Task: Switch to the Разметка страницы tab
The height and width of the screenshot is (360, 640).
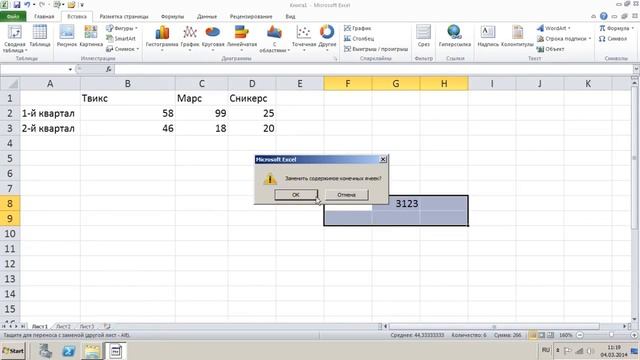Action: click(124, 16)
